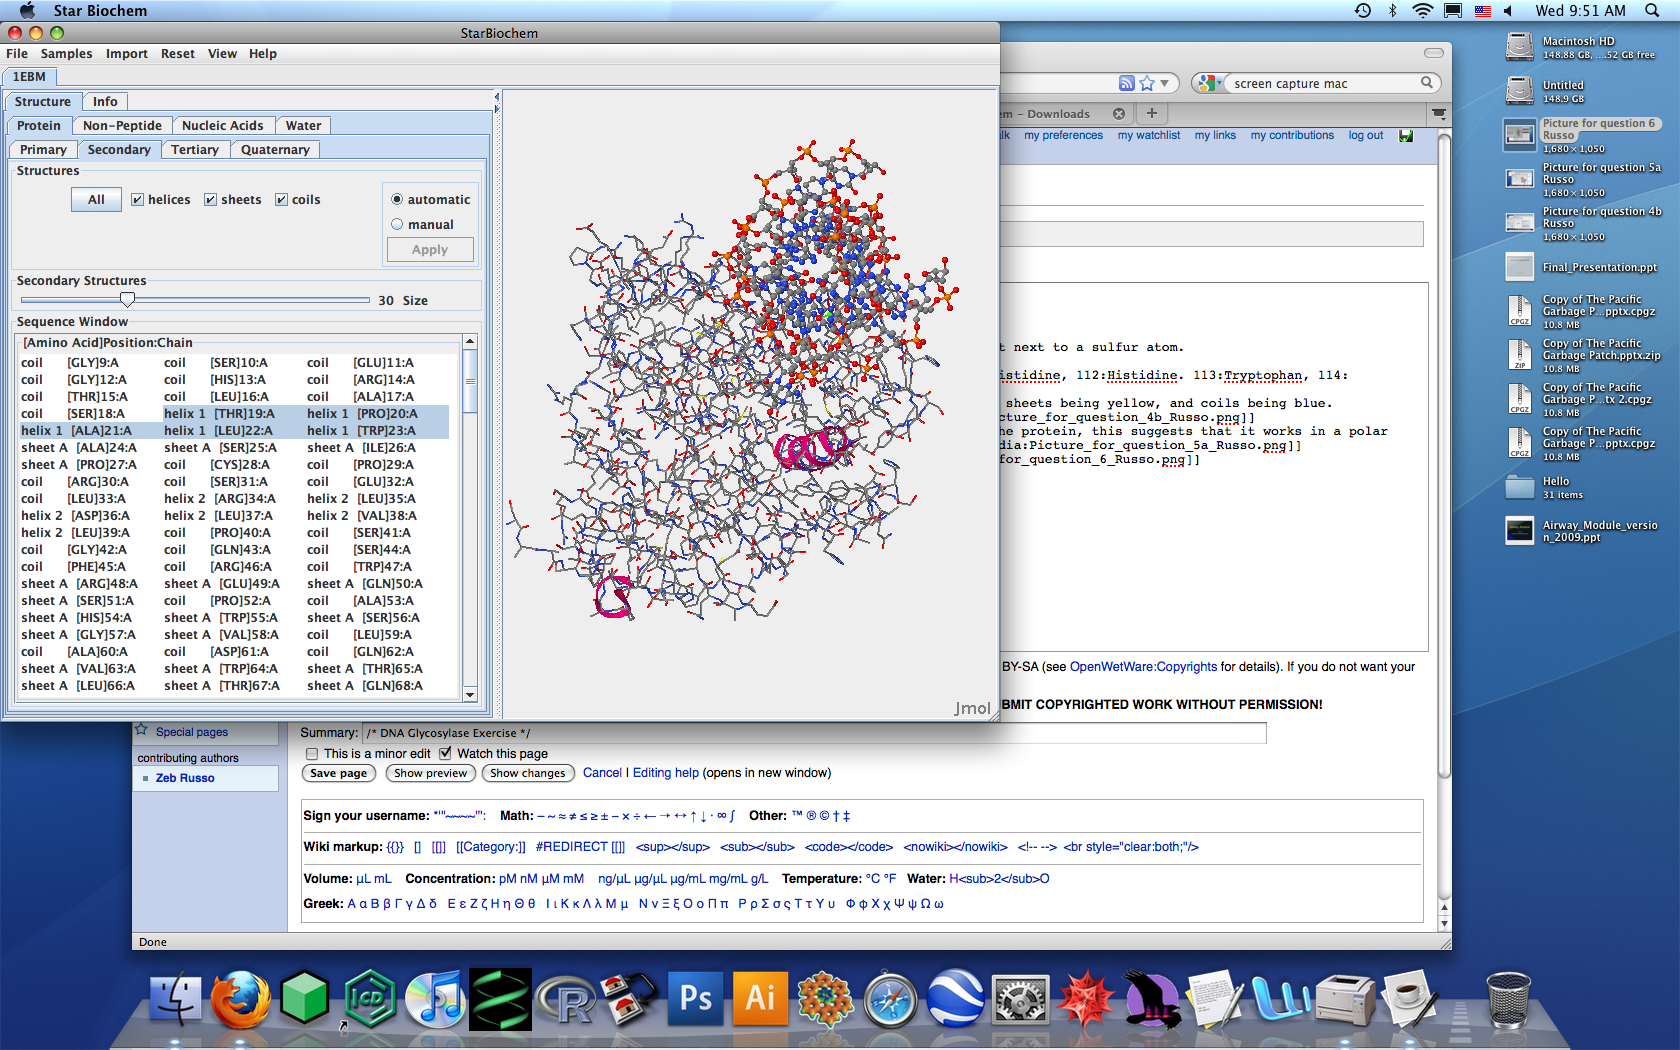Image resolution: width=1680 pixels, height=1050 pixels.
Task: Click the RSS feed icon in address bar
Action: (x=1127, y=84)
